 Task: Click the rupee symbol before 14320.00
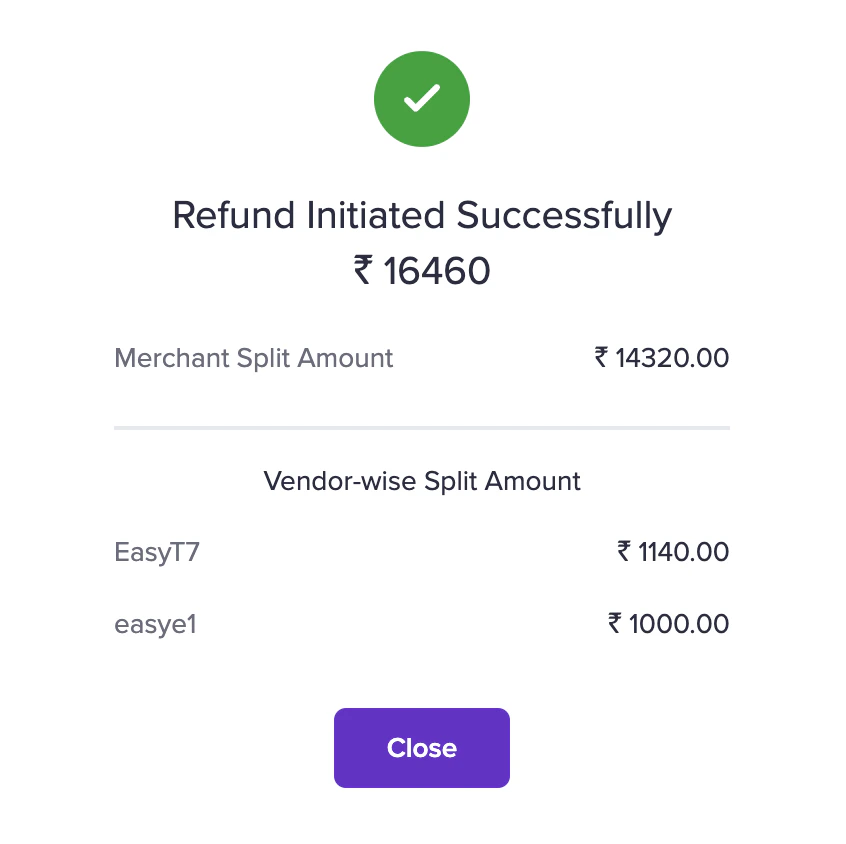pyautogui.click(x=601, y=358)
